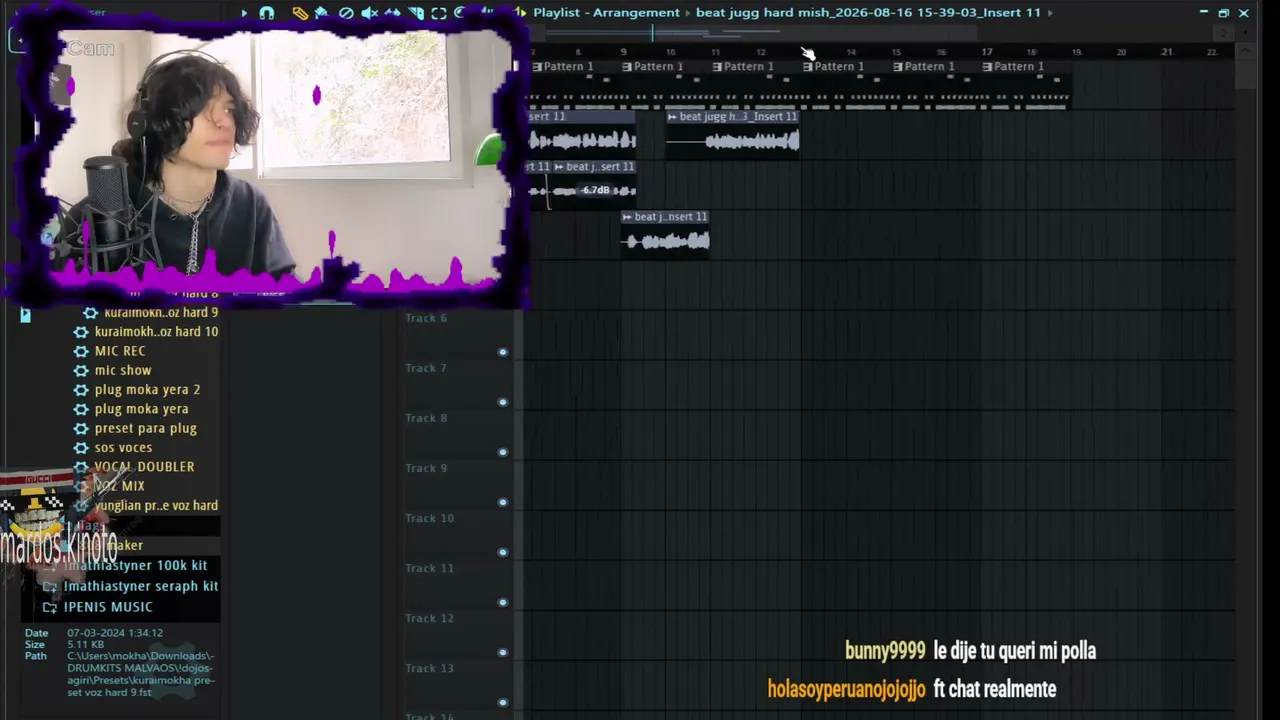Click the -6.7dB gain label on clip
This screenshot has height=720, width=1280.
(596, 190)
